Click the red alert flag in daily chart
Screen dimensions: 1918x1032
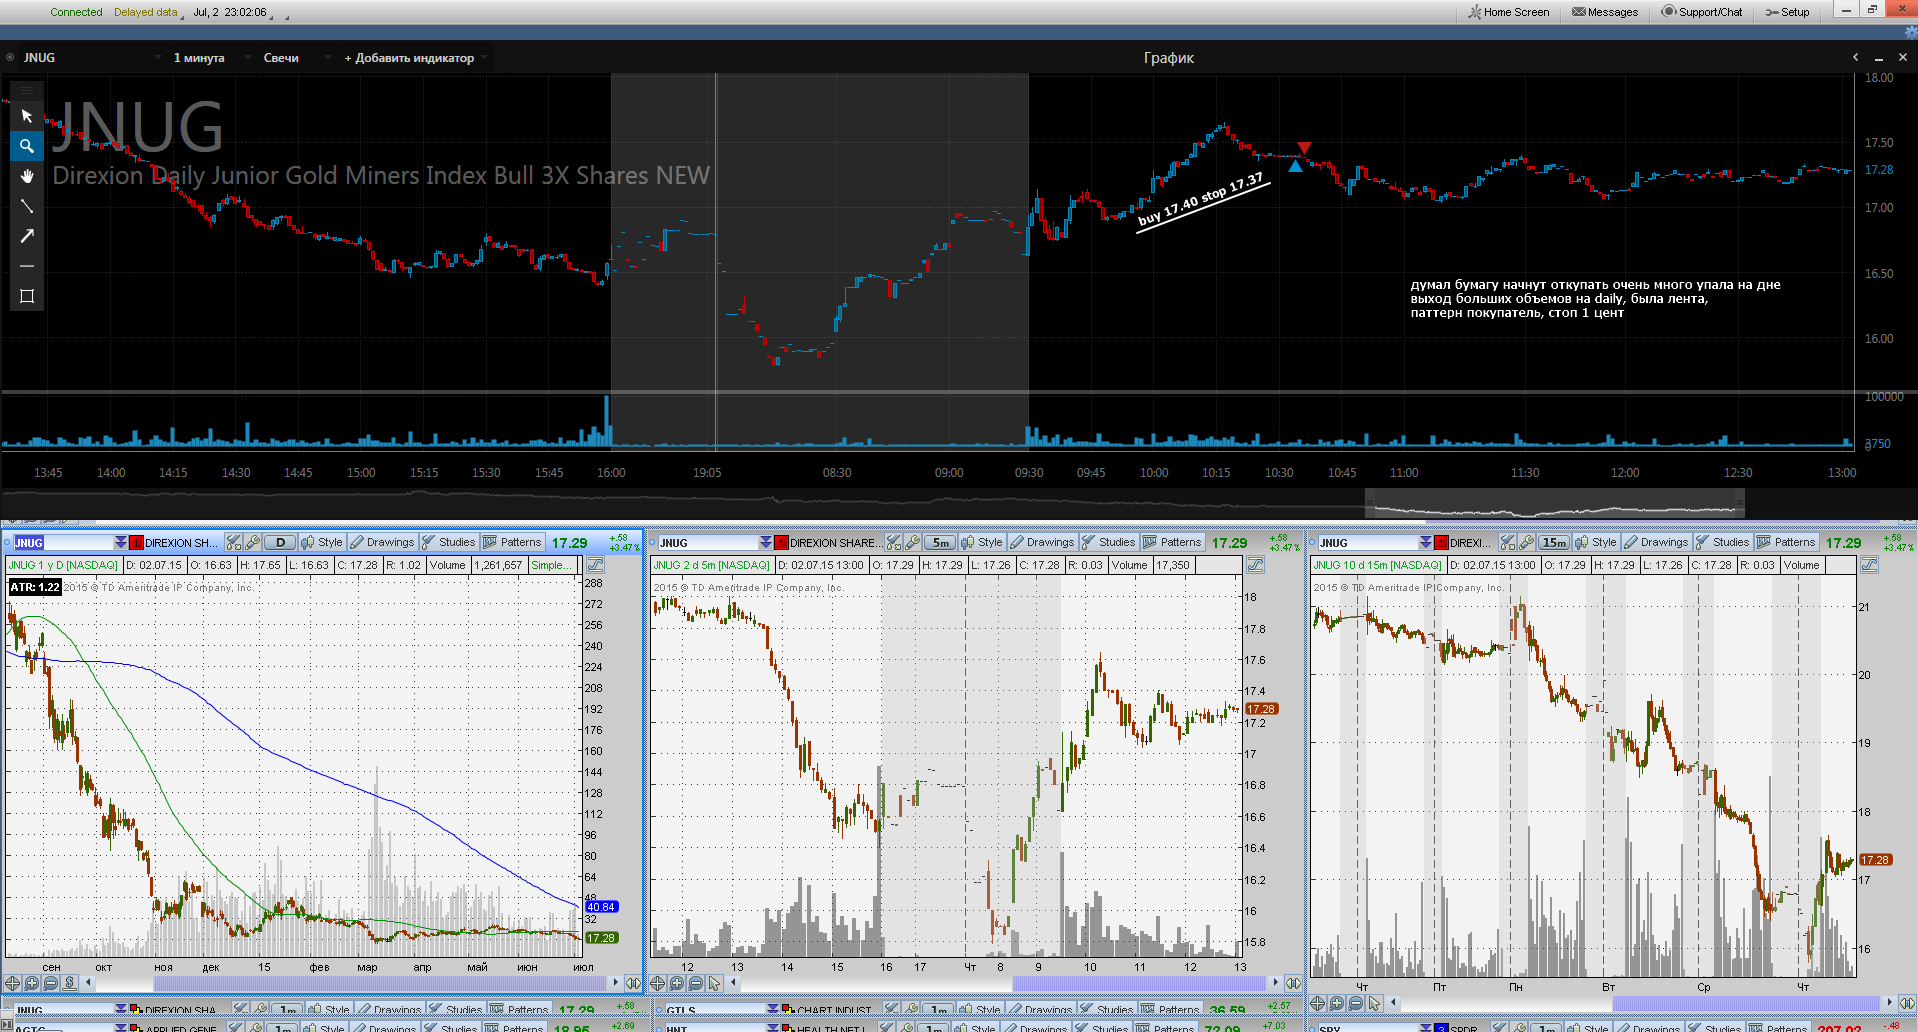(x=137, y=542)
